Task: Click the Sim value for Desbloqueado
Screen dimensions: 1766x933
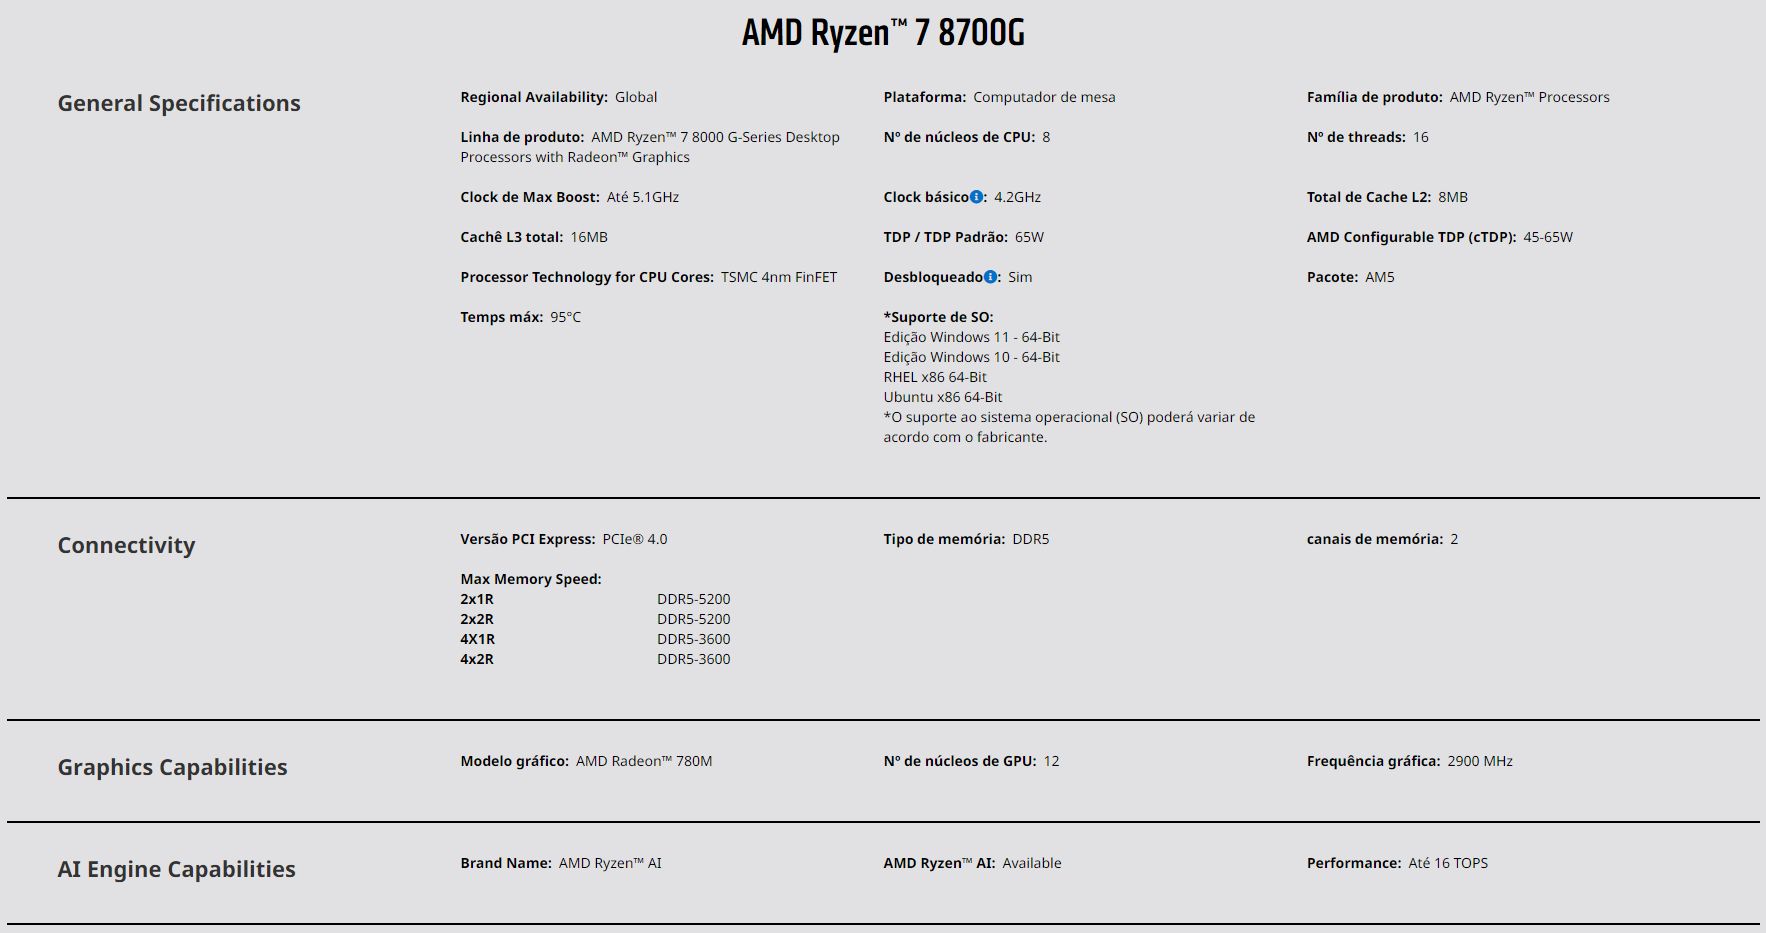Action: [1020, 277]
